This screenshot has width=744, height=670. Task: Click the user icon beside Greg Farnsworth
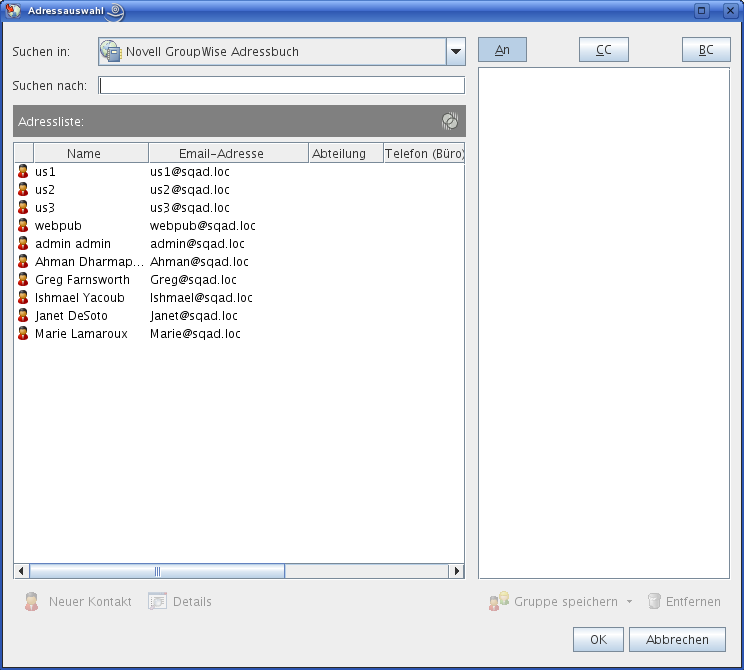[23, 279]
